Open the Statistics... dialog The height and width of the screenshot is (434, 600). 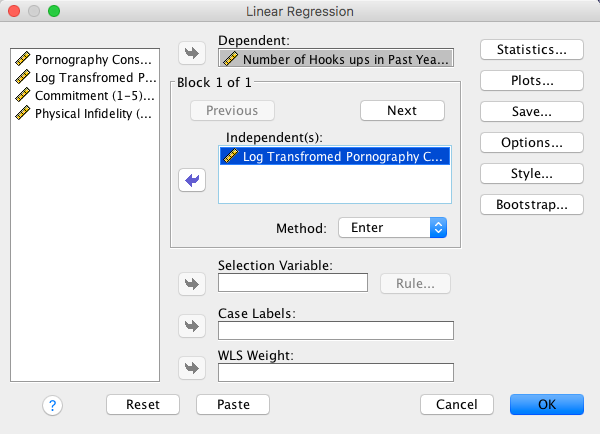coord(531,49)
